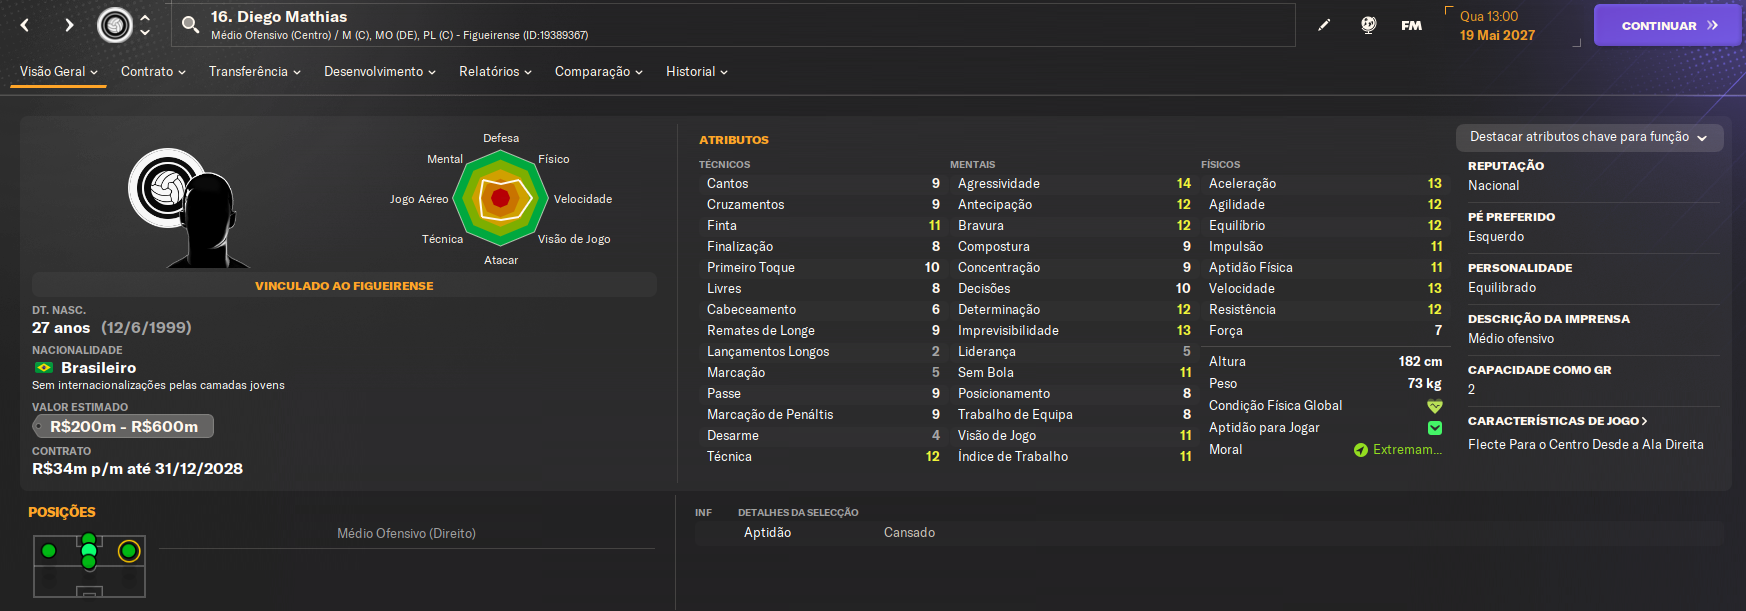Click the search magnifying glass icon
The height and width of the screenshot is (611, 1746).
190,25
